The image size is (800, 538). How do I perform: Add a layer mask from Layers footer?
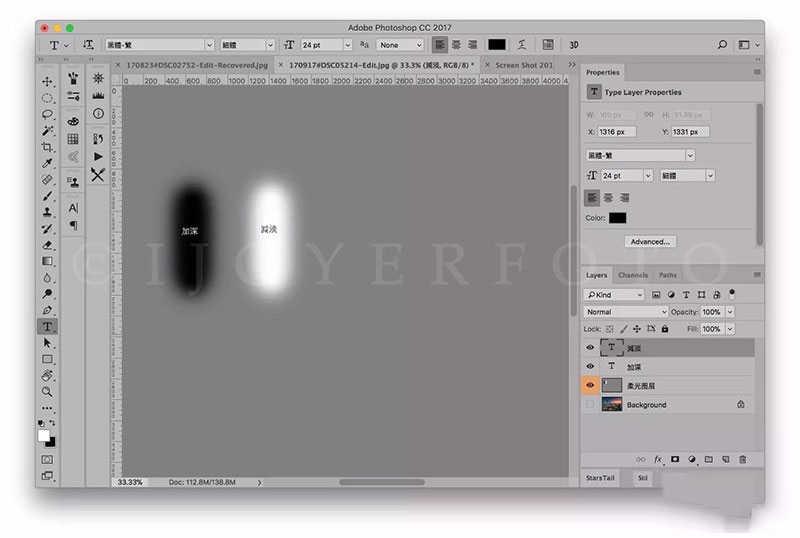pyautogui.click(x=675, y=459)
